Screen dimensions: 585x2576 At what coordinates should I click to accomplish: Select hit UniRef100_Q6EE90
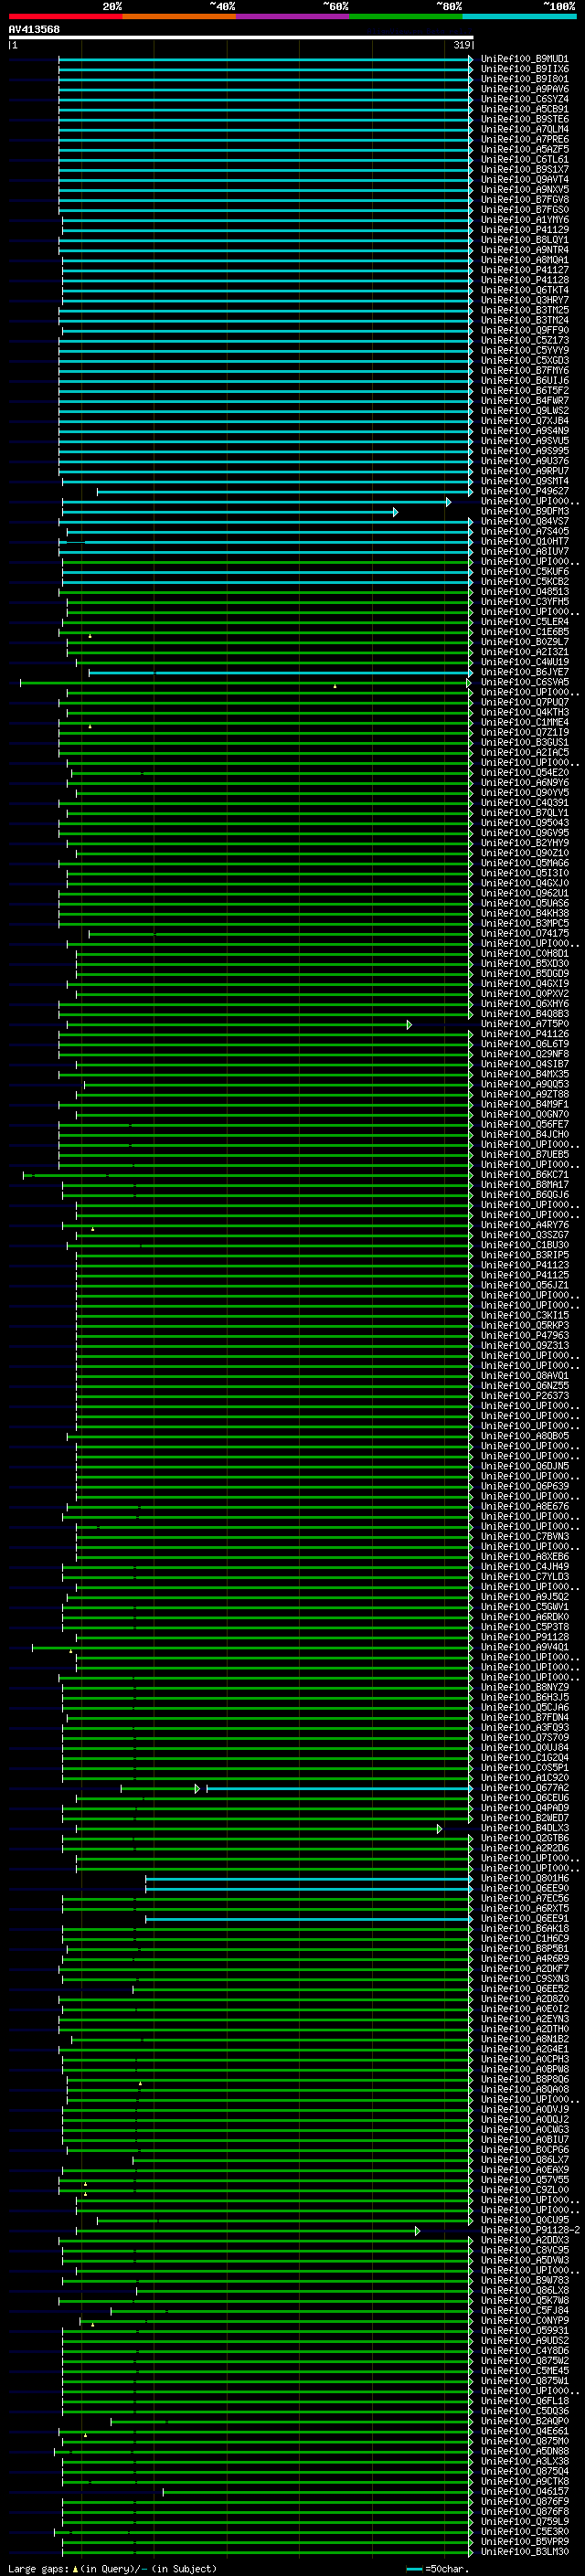(x=524, y=1888)
